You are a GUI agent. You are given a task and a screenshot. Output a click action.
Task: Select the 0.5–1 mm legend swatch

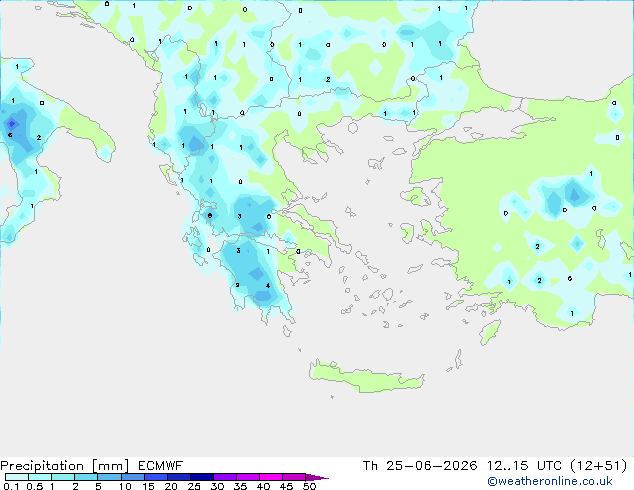coord(40,477)
